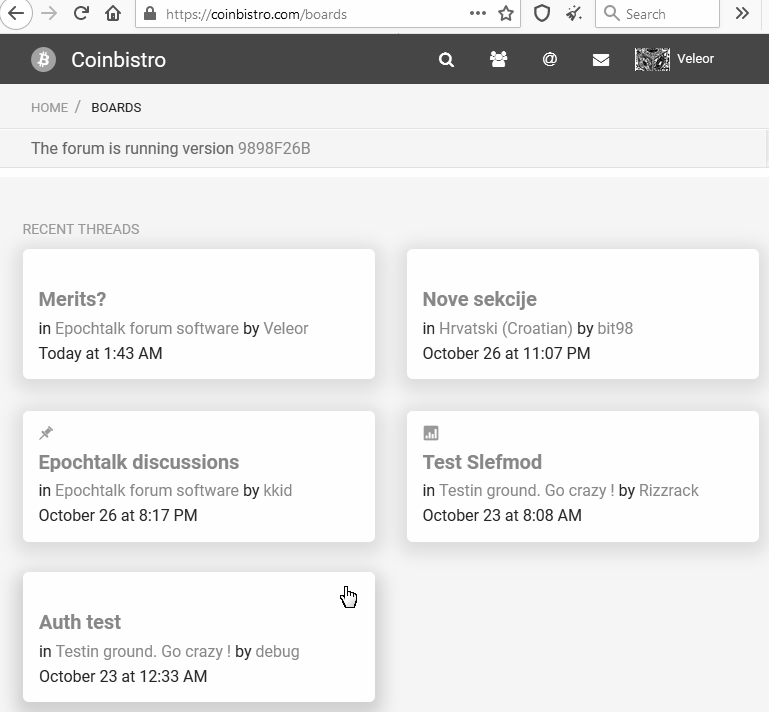This screenshot has width=769, height=712.
Task: Open the Merits? thread
Action: click(x=73, y=299)
